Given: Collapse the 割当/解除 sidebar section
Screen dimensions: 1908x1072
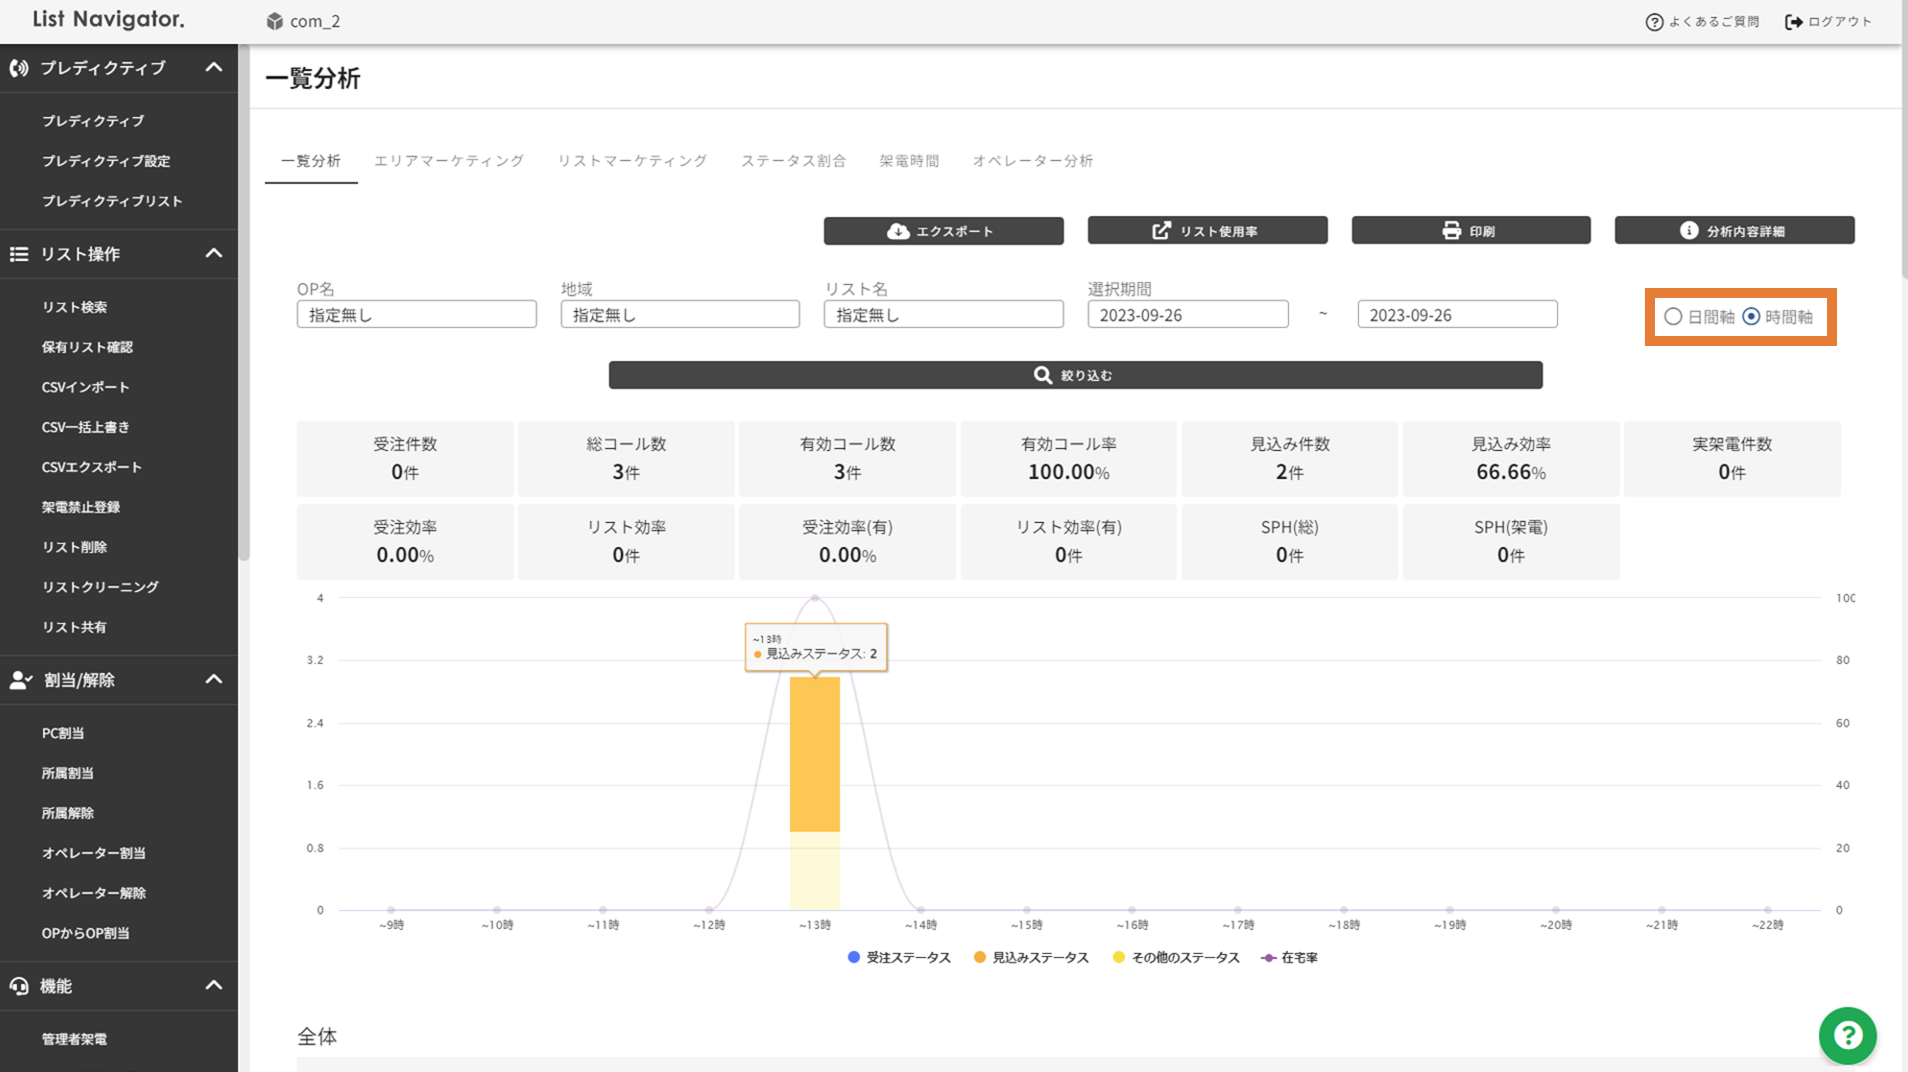Looking at the screenshot, I should click(x=213, y=679).
